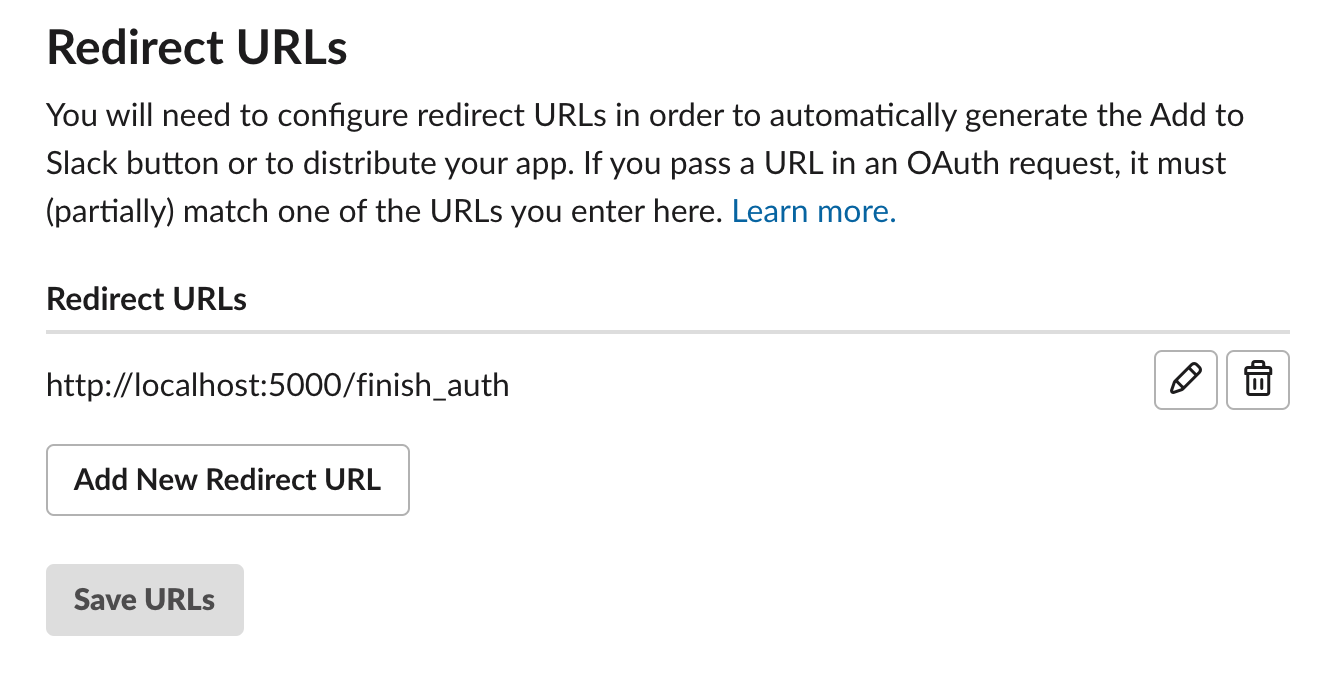Click the localhost:5000 portion of the URL row
The image size is (1344, 694).
tap(235, 384)
